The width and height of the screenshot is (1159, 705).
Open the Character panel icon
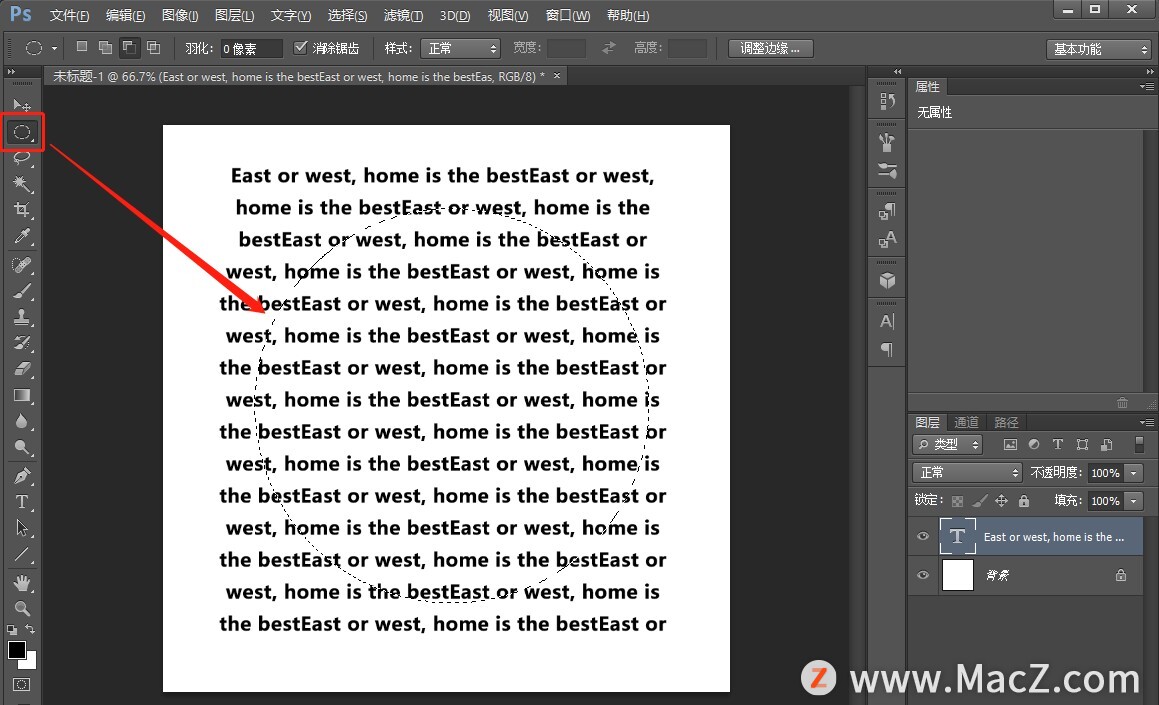pos(887,321)
